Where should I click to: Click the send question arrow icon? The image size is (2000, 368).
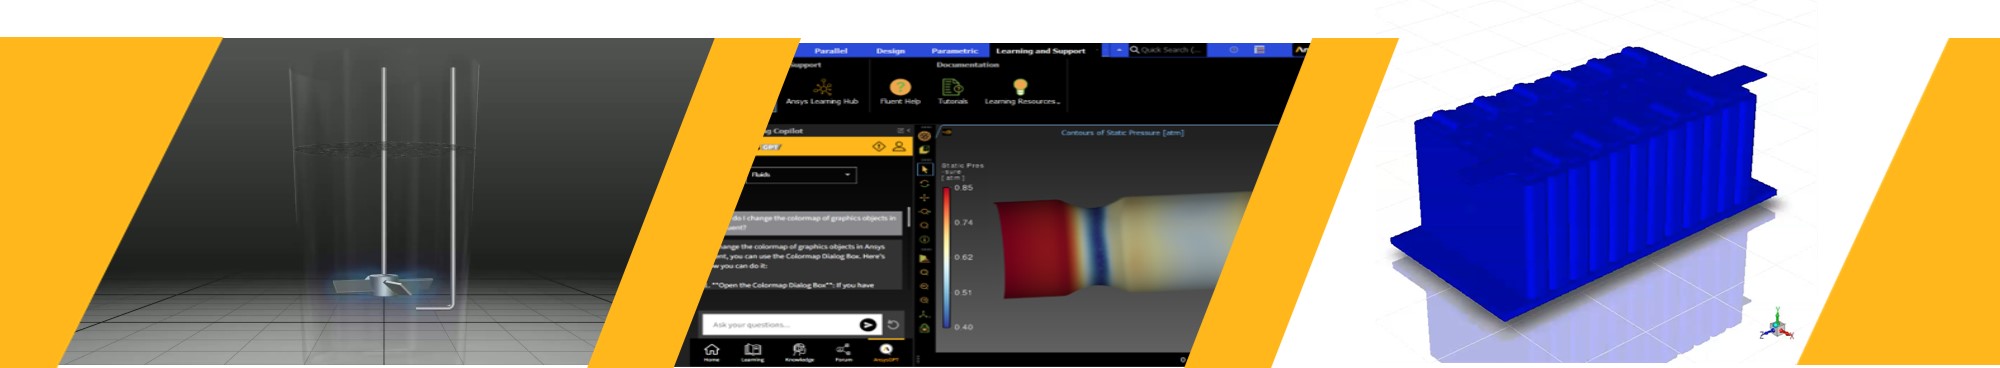pos(868,325)
